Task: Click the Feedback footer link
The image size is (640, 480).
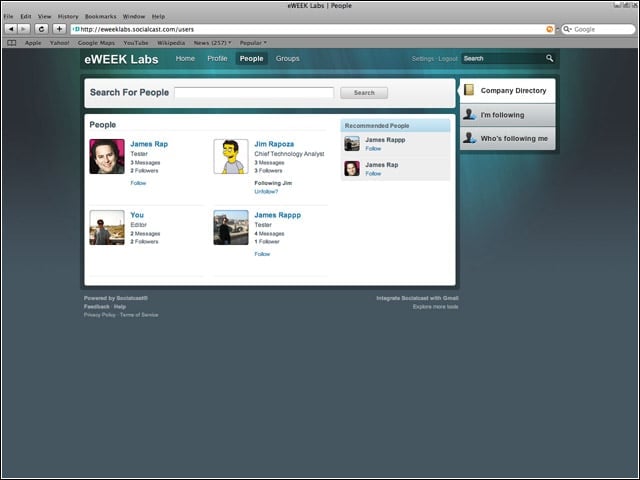Action: 97,307
